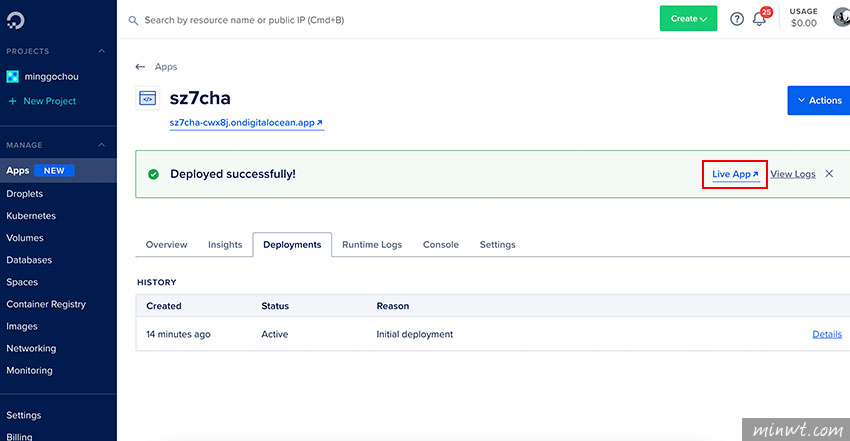Click the NEW badge next to Apps
Viewport: 850px width, 441px height.
[x=54, y=171]
